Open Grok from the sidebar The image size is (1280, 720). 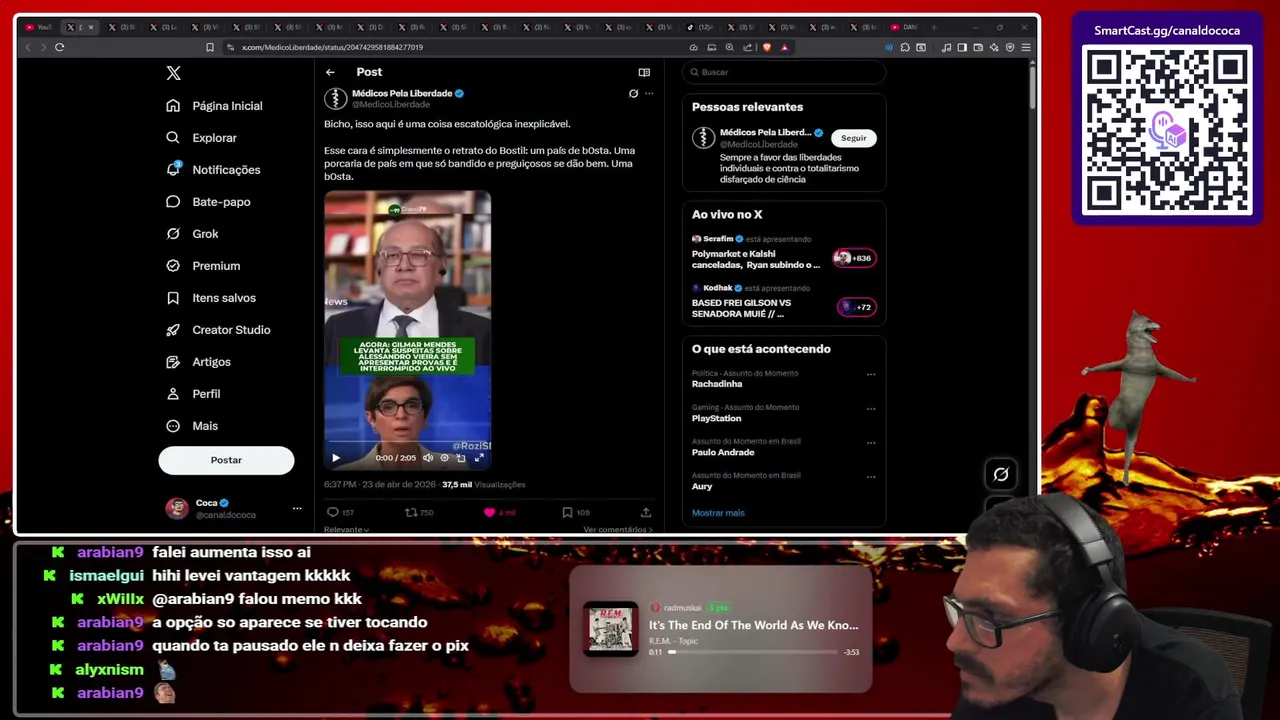point(192,234)
